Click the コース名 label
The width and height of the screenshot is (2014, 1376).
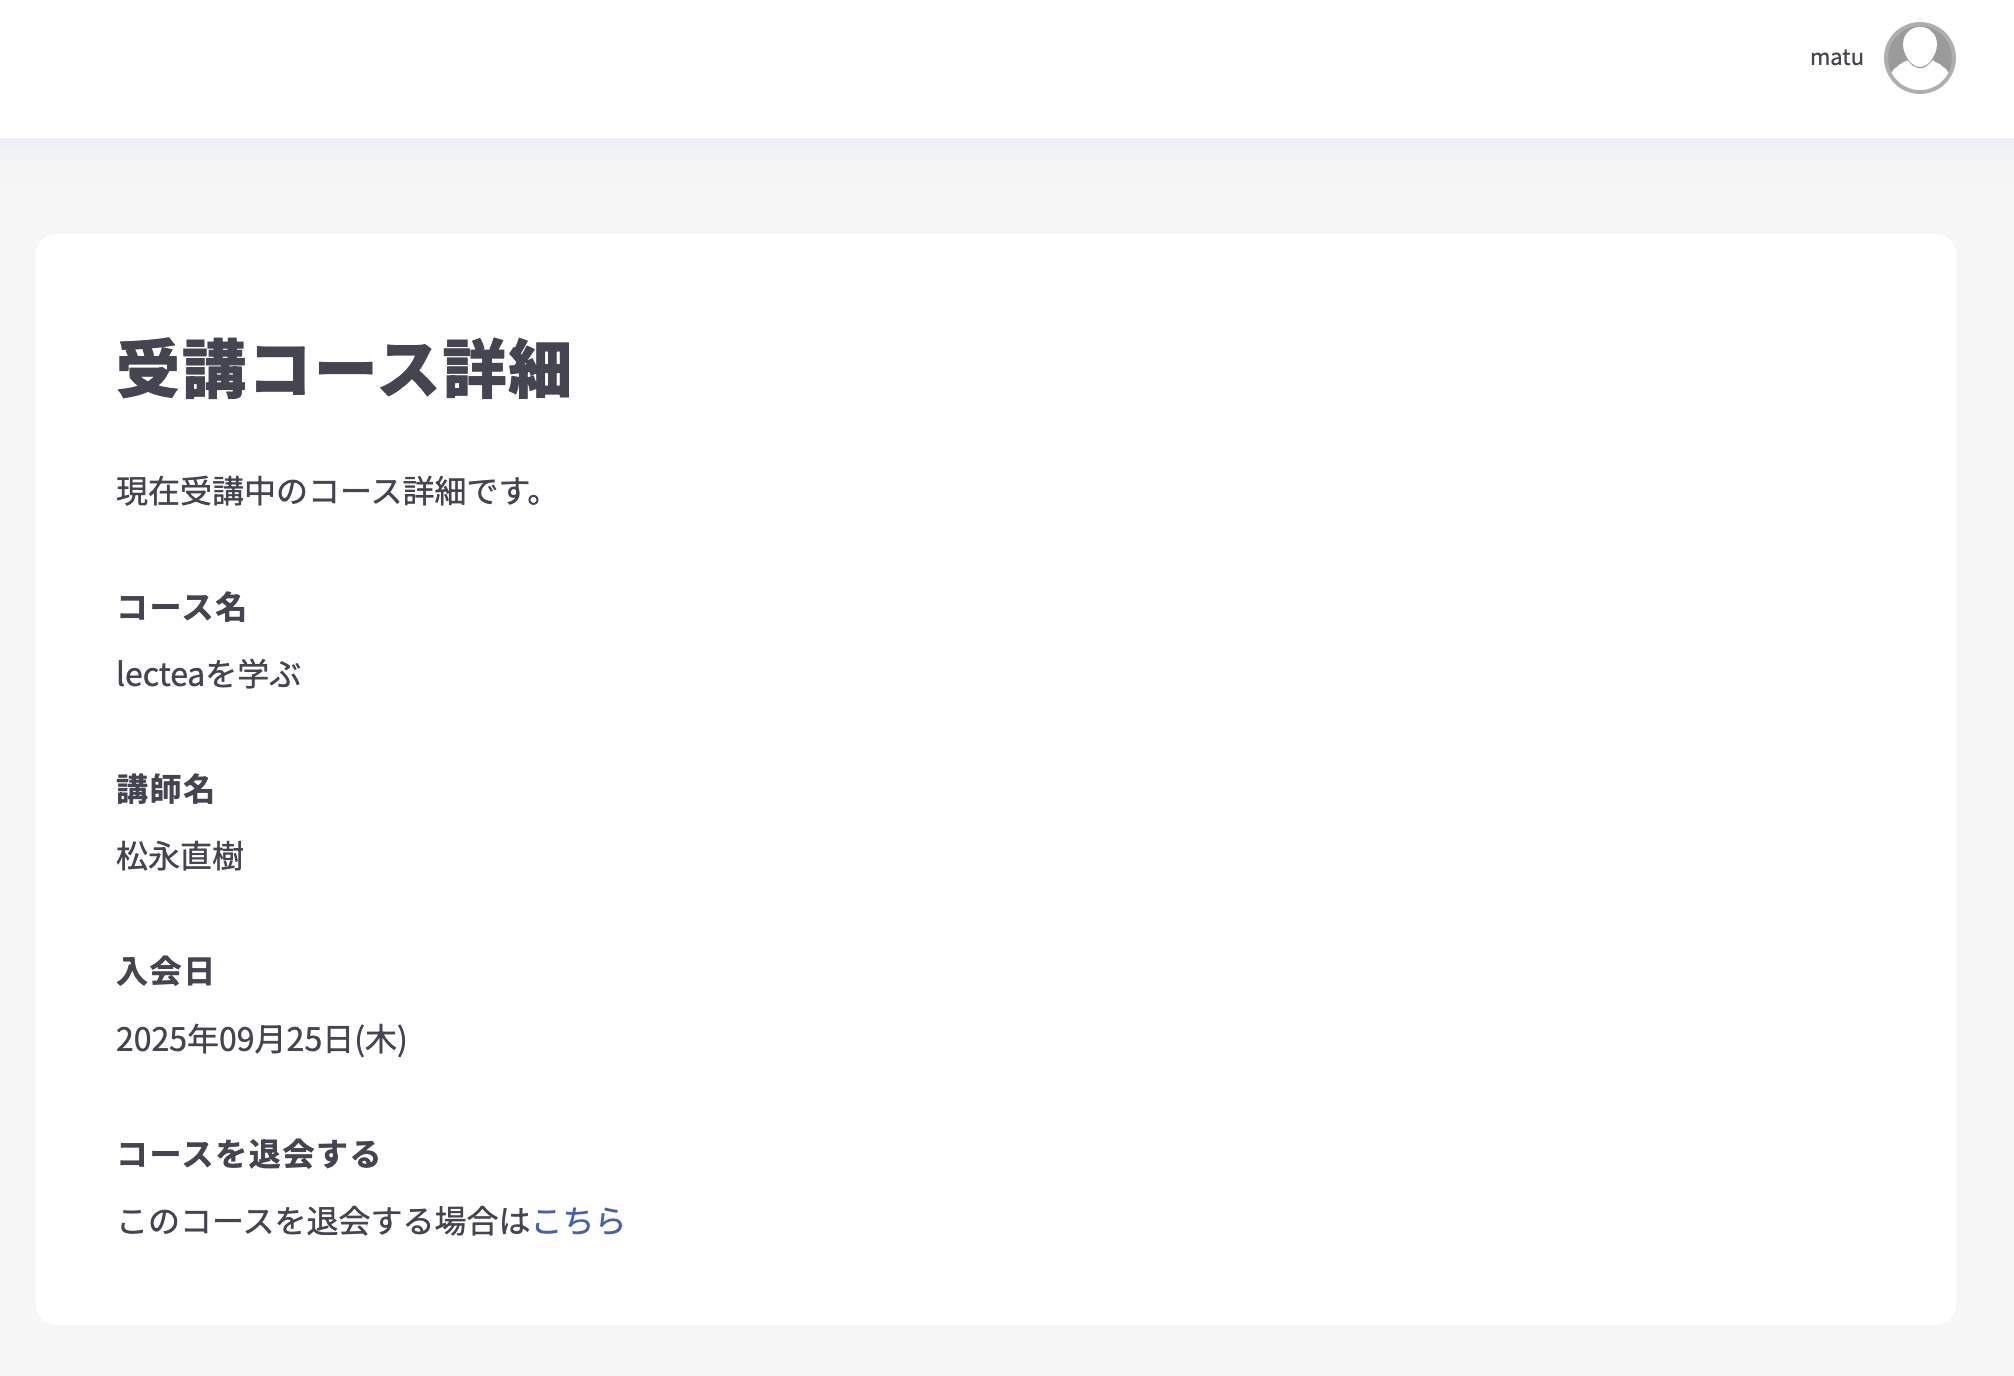click(183, 608)
